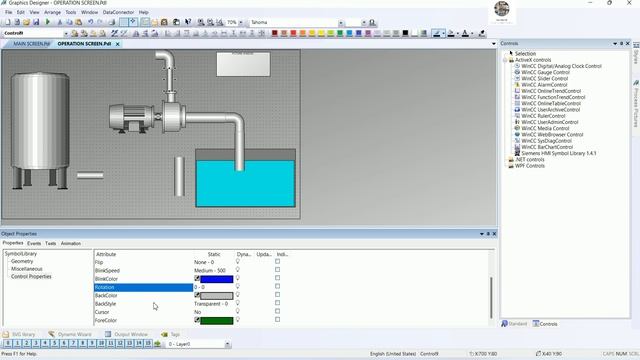Click the line color pen icon
Image resolution: width=640 pixels, height=360 pixels.
436,33
